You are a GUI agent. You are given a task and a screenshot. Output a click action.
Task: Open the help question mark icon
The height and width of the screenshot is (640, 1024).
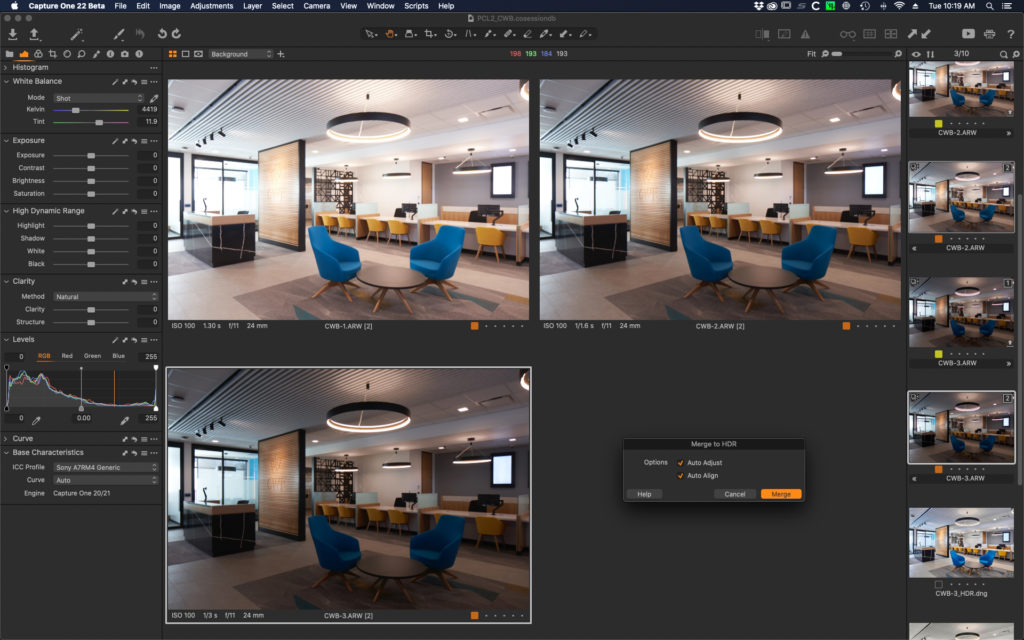click(x=1011, y=34)
